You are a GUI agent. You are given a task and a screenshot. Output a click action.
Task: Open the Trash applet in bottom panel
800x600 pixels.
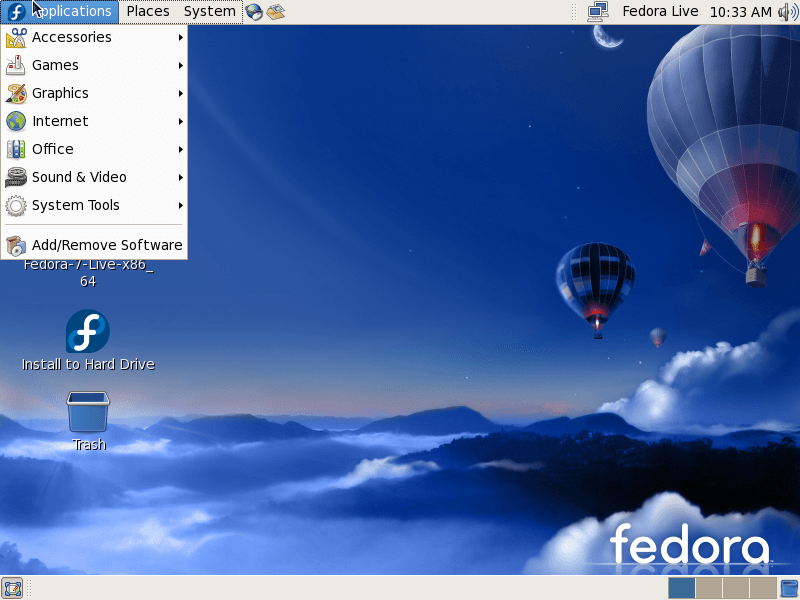(789, 588)
